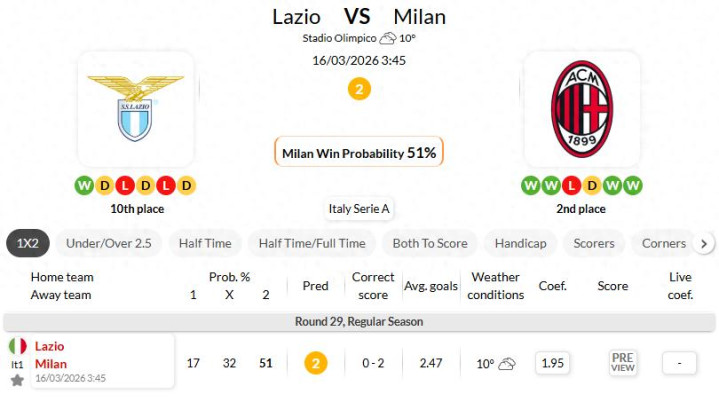This screenshot has height=402, width=719.
Task: Open the Scorers tab
Action: (594, 243)
